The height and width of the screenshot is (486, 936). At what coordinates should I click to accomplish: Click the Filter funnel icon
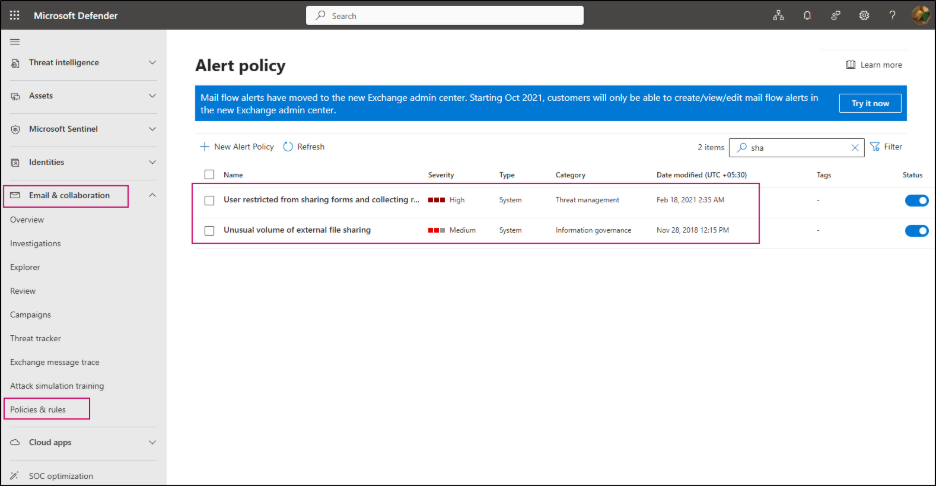(875, 147)
